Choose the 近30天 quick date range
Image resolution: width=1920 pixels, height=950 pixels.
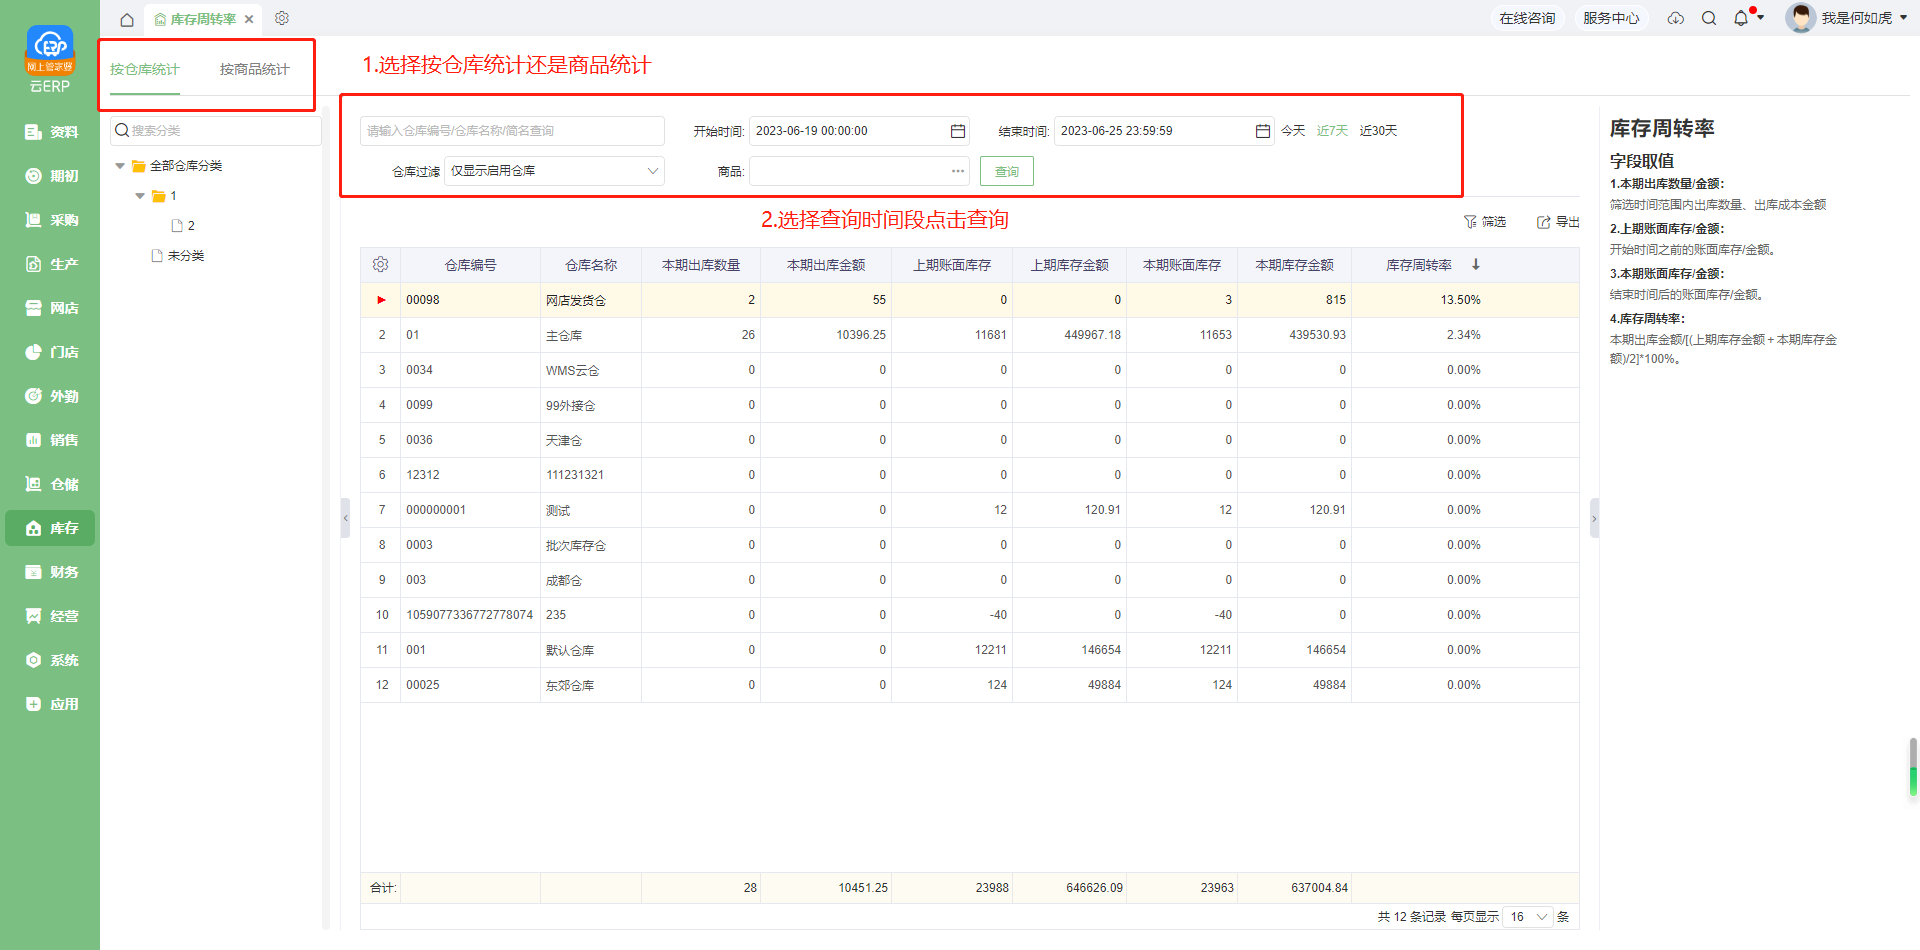click(x=1378, y=131)
